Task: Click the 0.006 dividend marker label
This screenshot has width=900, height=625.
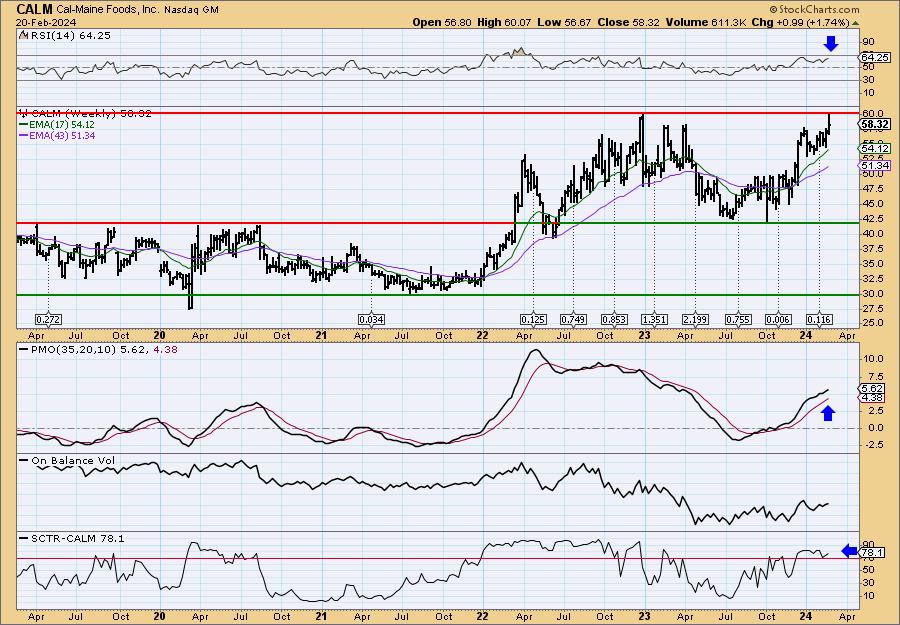Action: (x=778, y=319)
